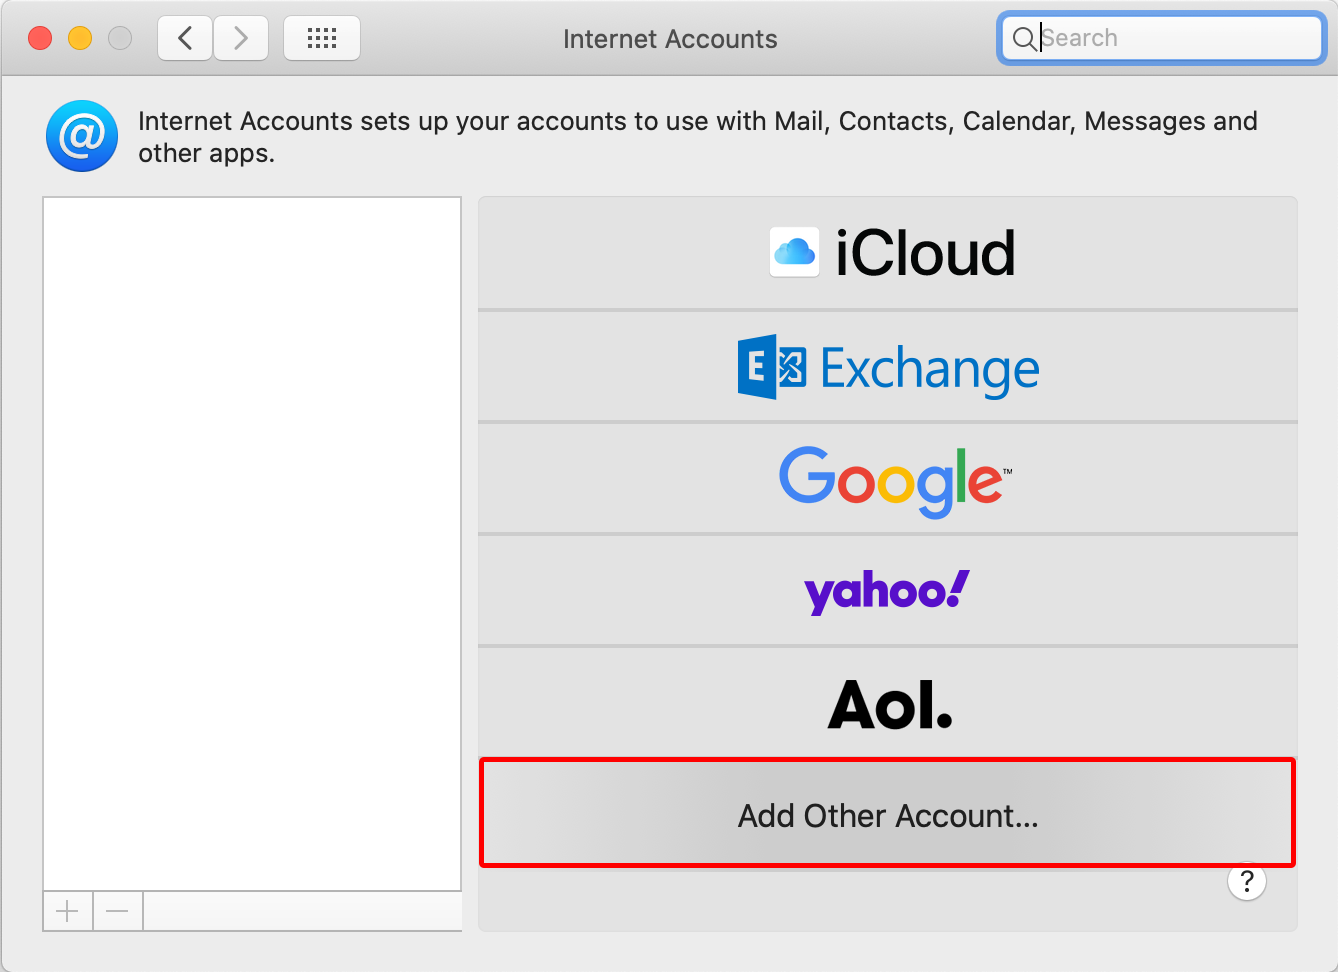Choose the Yahoo account option
Screen dimensions: 1338x972
pyautogui.click(x=888, y=591)
